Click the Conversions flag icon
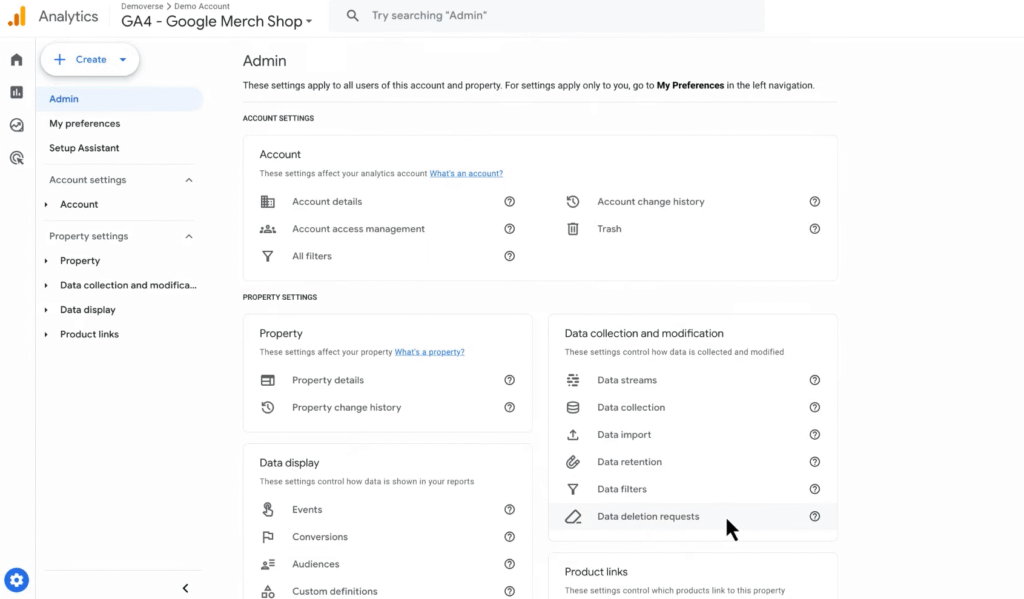Image resolution: width=1024 pixels, height=599 pixels. (268, 537)
